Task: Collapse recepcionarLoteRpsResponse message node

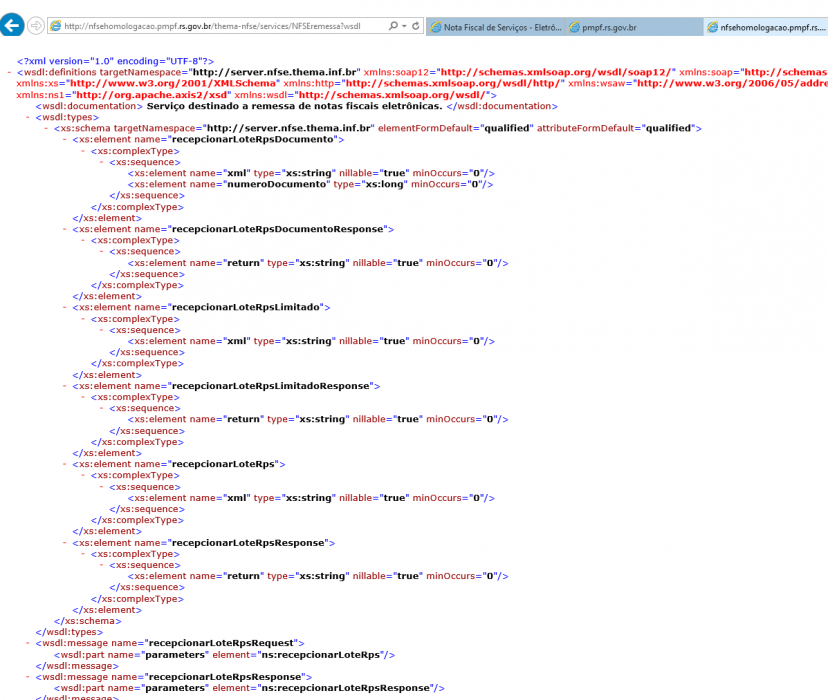Action: [28, 677]
